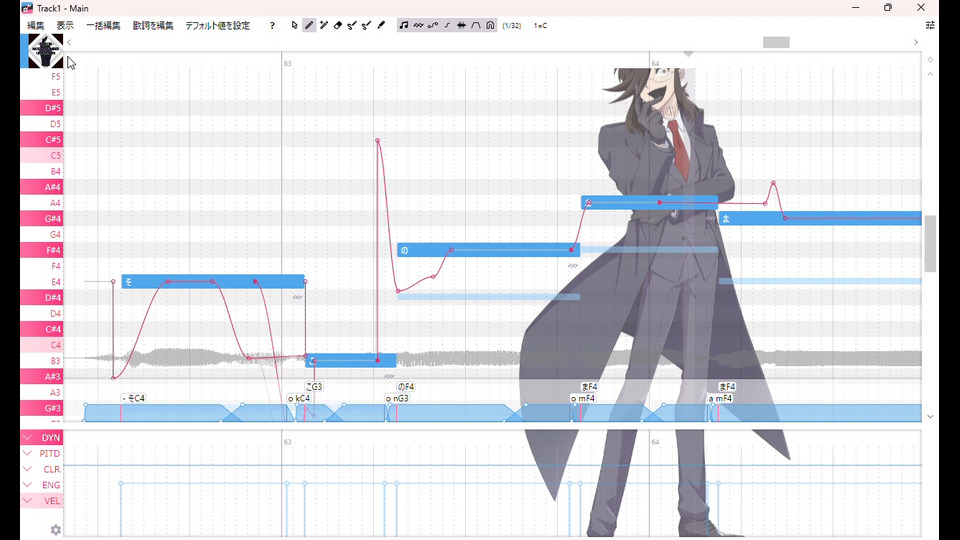Image resolution: width=960 pixels, height=540 pixels.
Task: Click the horizontal scrollbar thumb
Action: click(776, 42)
